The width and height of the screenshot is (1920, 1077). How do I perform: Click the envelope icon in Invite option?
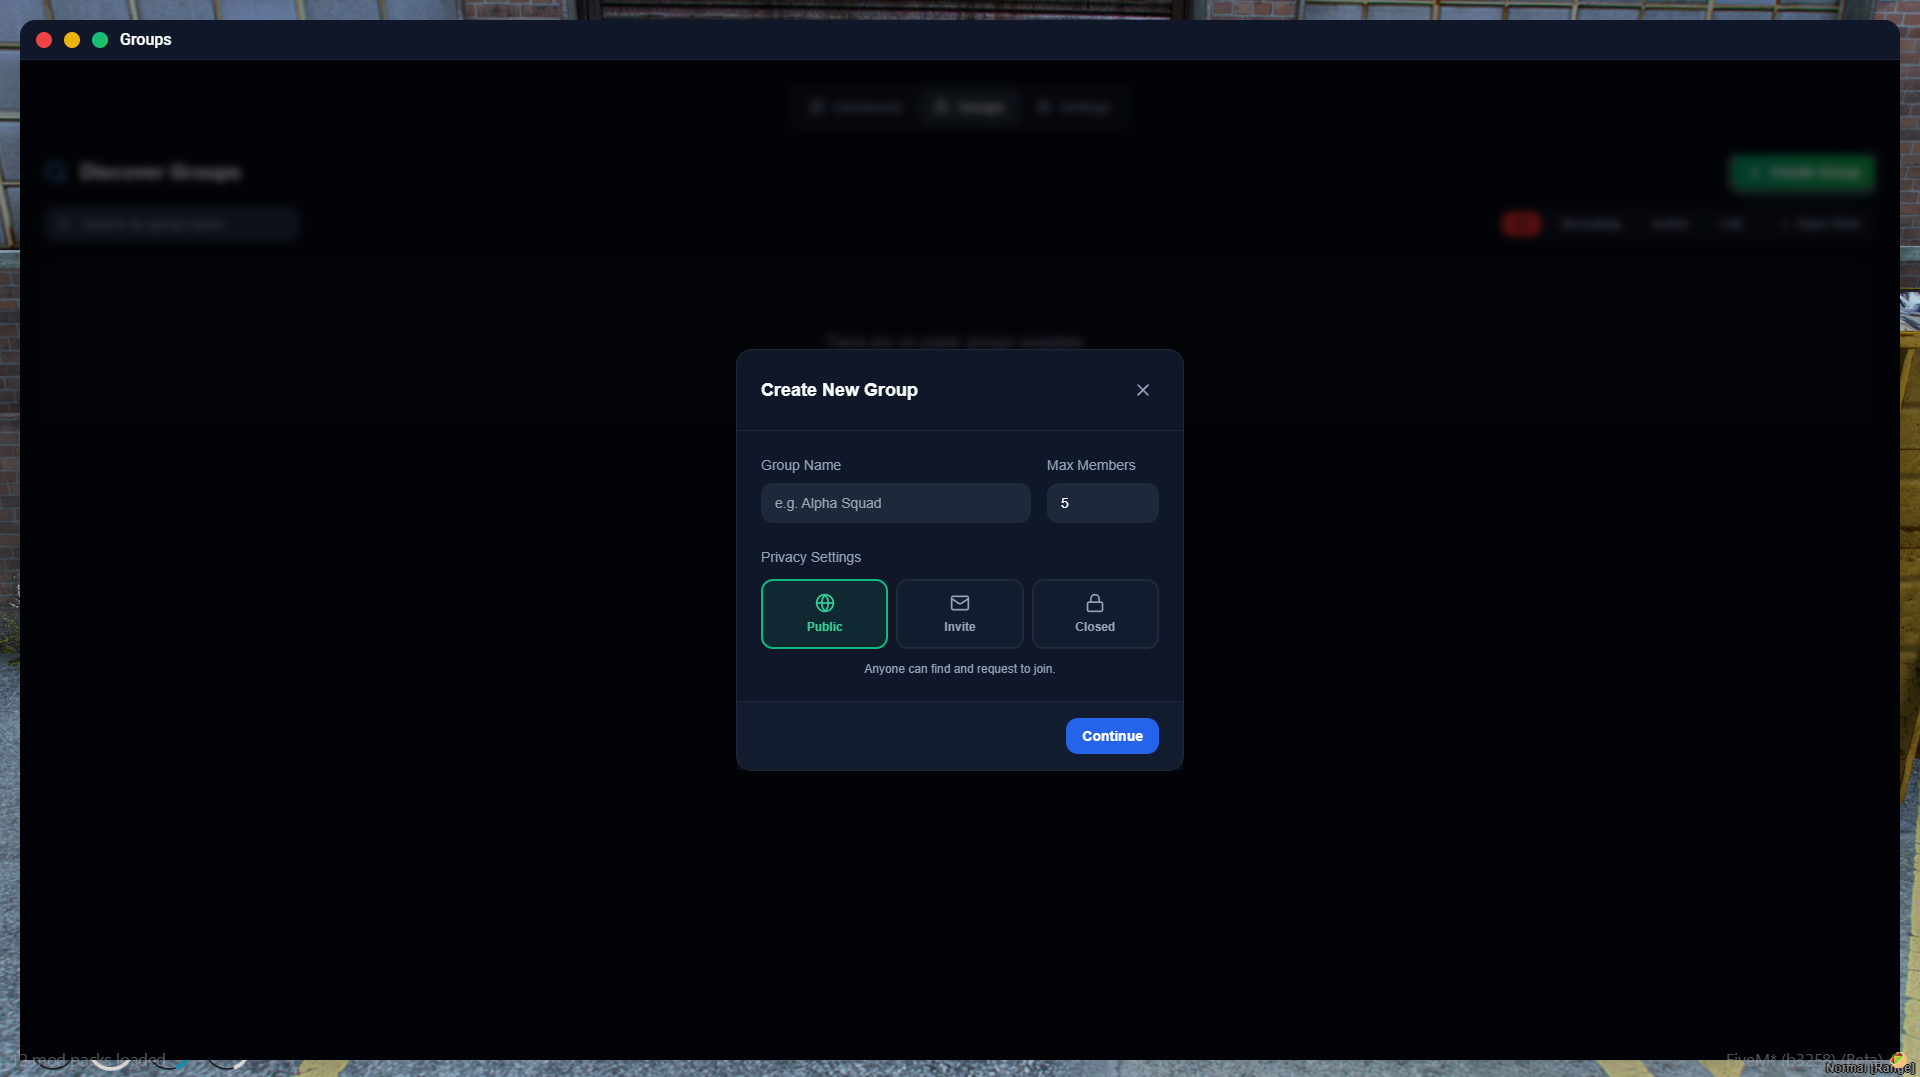pyautogui.click(x=960, y=603)
